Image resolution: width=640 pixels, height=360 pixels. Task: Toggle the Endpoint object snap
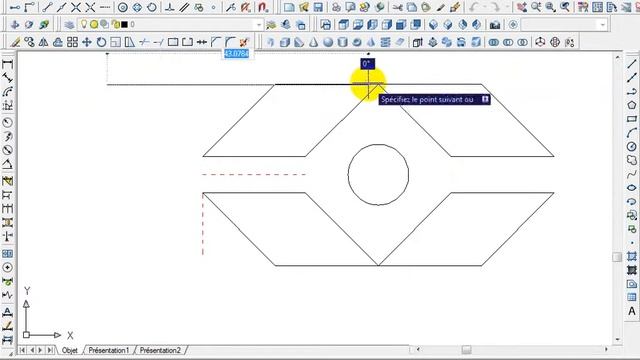47,7
